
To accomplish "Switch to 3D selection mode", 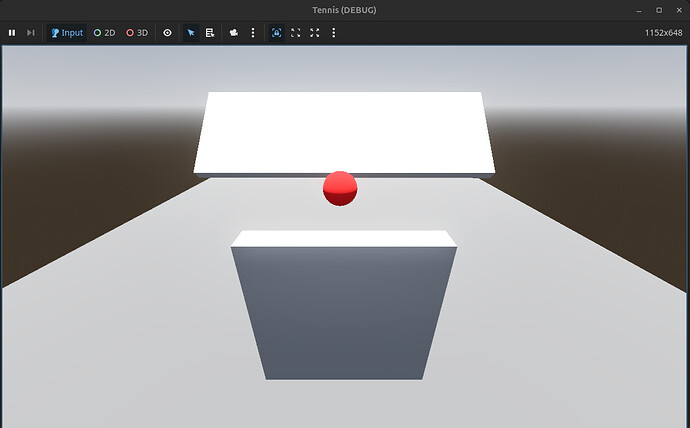I will pos(137,33).
